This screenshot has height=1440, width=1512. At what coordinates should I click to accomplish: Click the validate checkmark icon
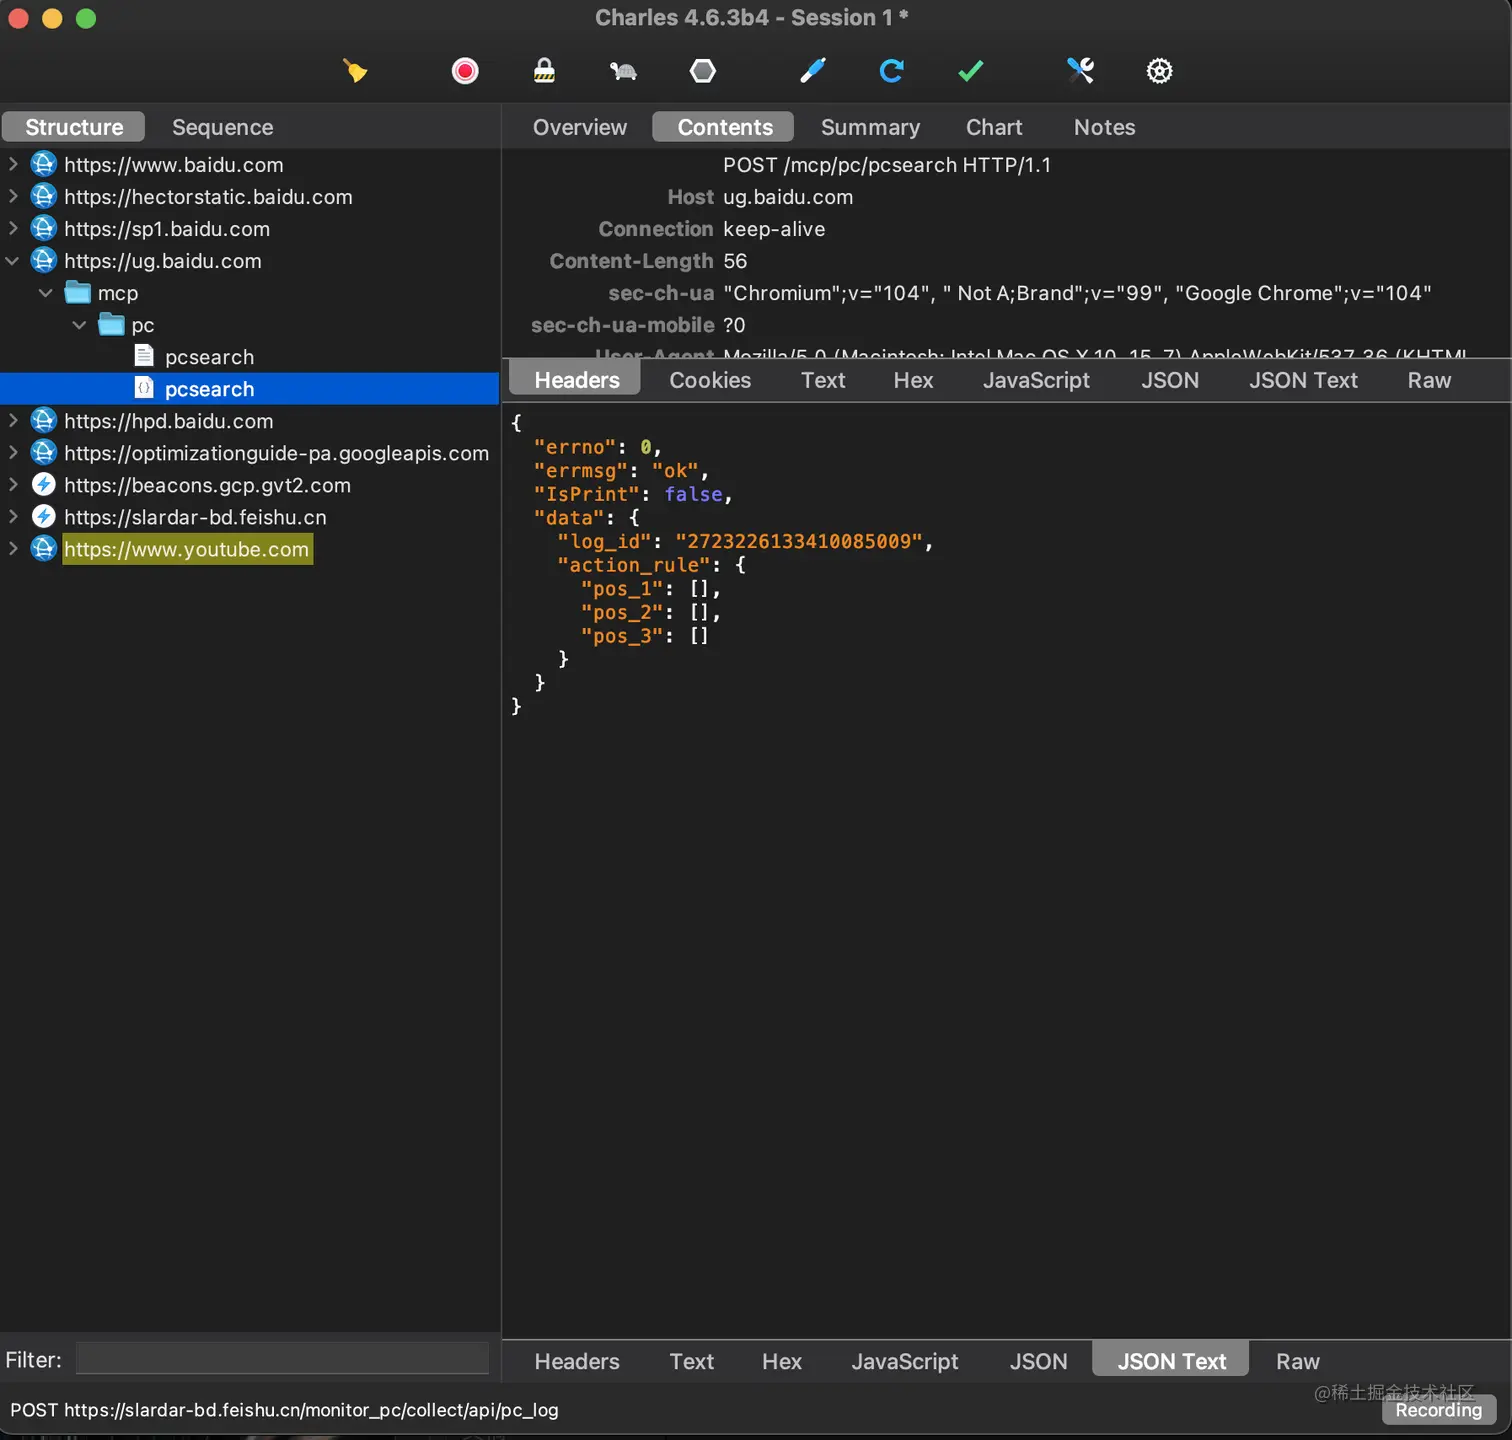pos(970,71)
